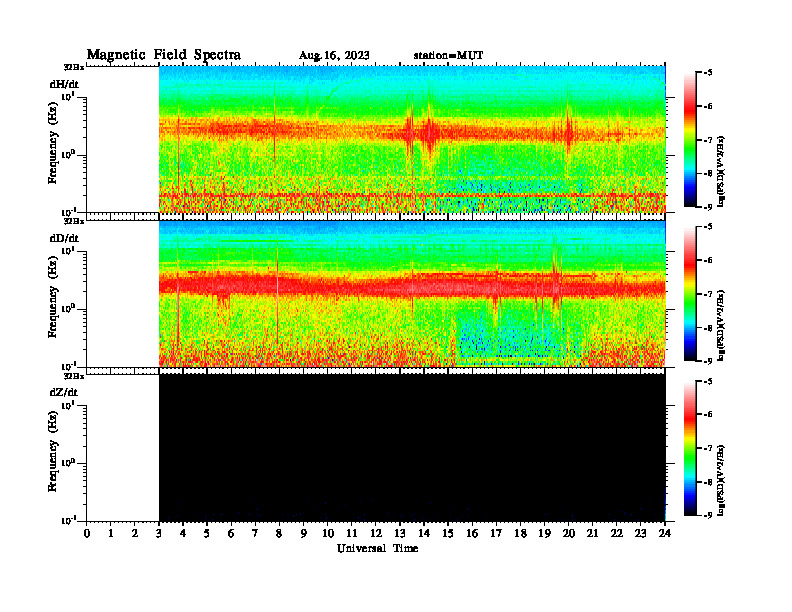Click the log(PSD) label of the bottom color bar
The image size is (792, 612).
(721, 480)
